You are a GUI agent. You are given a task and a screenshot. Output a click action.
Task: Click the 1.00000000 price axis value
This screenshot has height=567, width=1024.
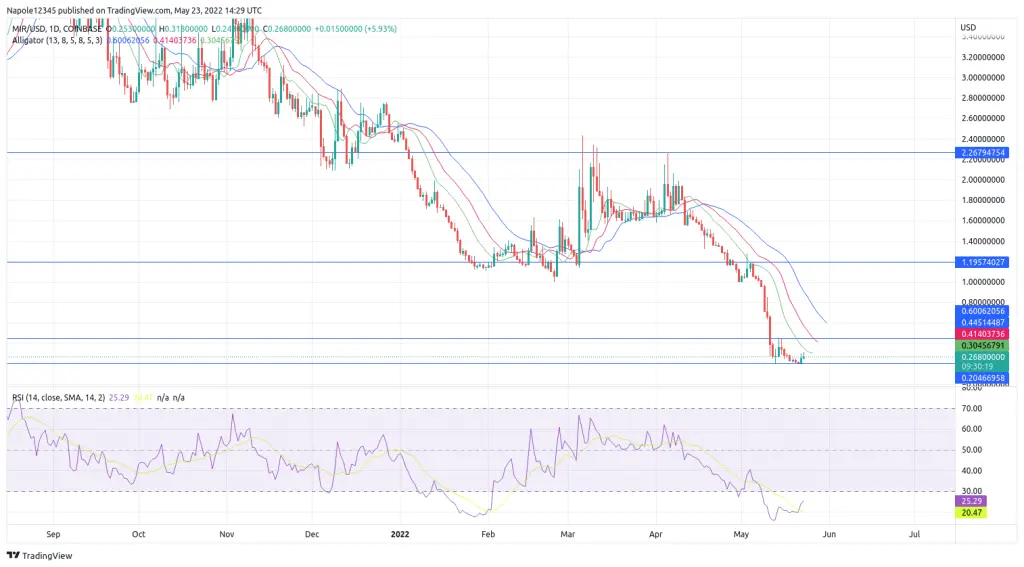coord(983,282)
